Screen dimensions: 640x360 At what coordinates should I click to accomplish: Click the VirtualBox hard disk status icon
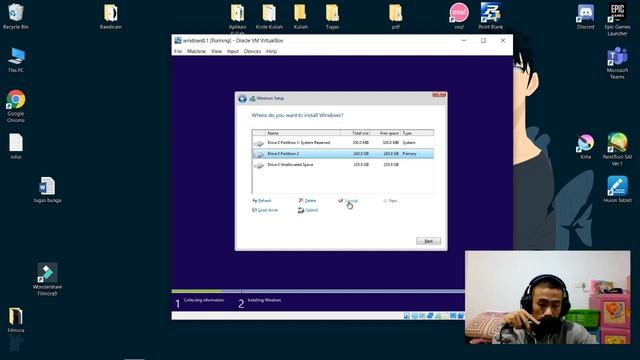(407, 316)
